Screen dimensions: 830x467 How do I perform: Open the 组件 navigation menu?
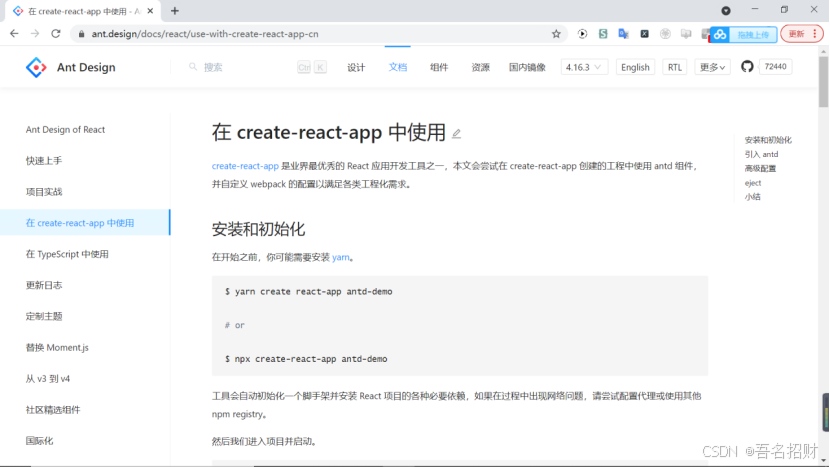tap(439, 67)
